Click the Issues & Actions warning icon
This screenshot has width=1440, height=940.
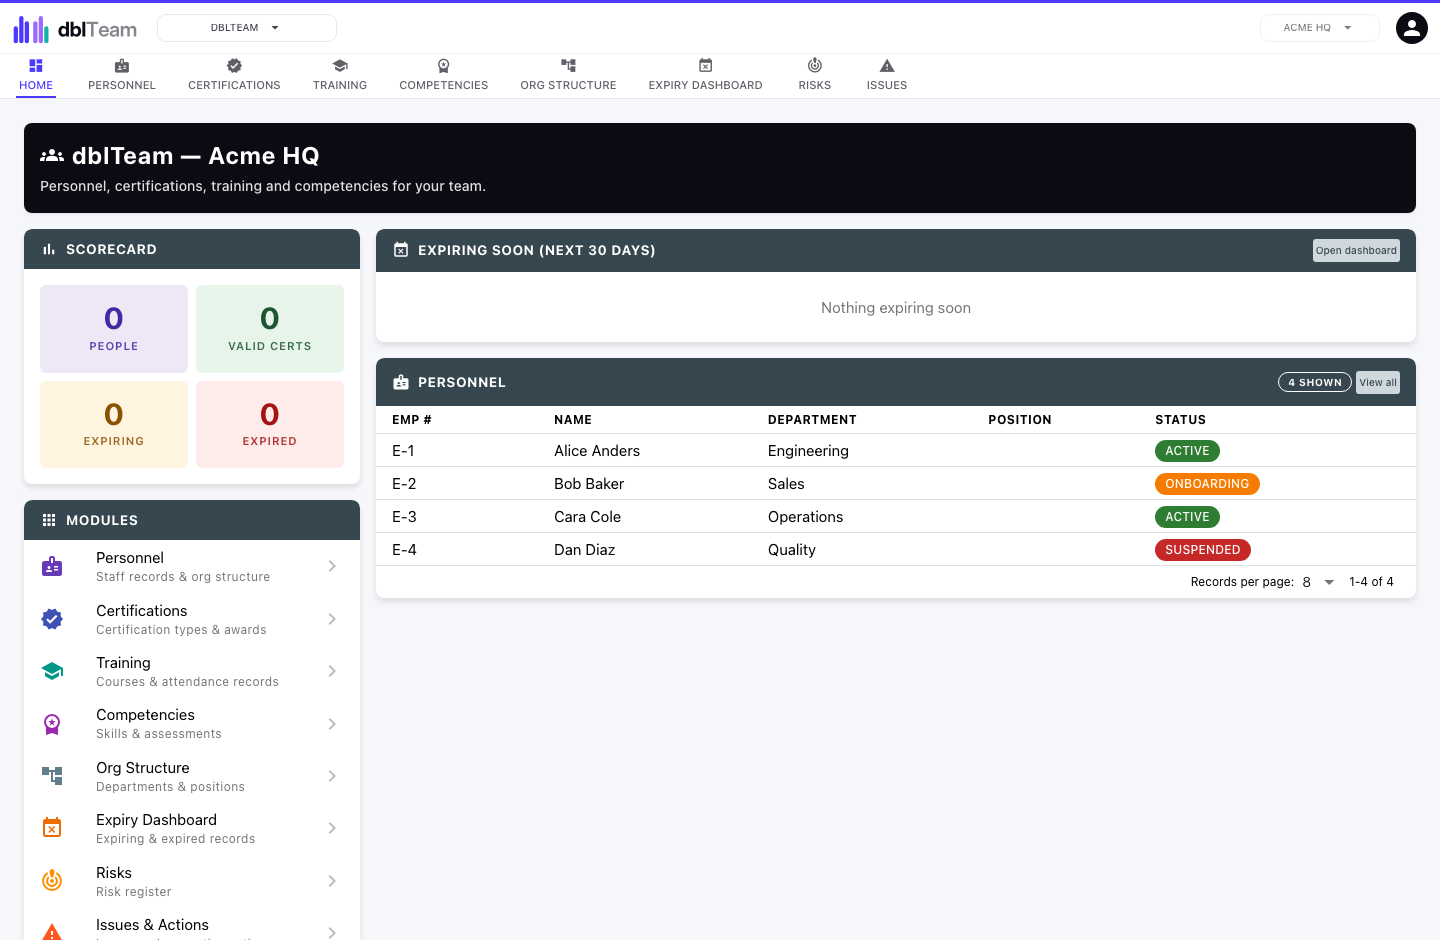tap(52, 933)
